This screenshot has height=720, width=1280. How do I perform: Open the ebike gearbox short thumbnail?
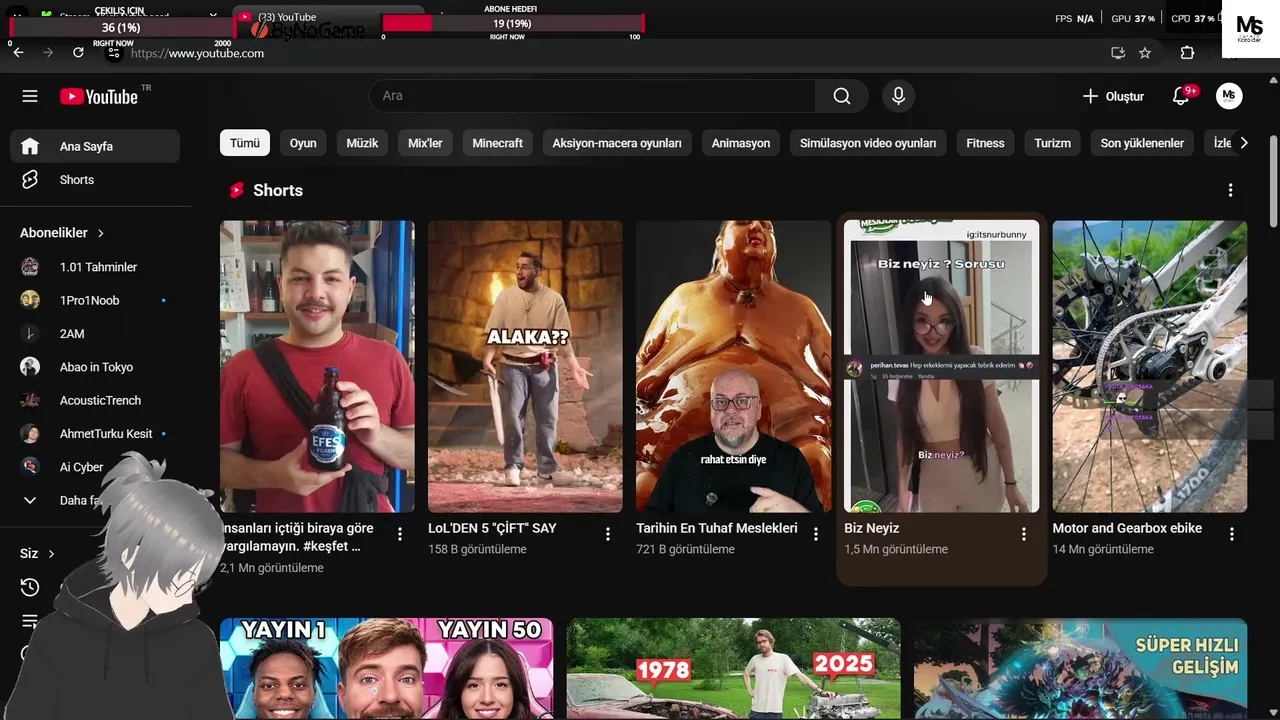[x=1150, y=366]
